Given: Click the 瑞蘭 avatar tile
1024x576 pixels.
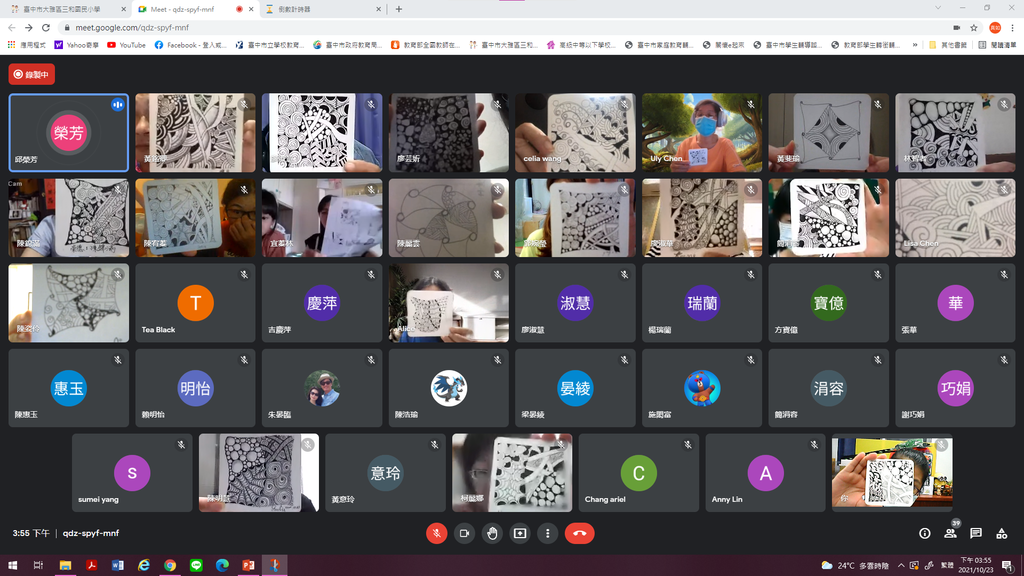Looking at the screenshot, I should 701,302.
